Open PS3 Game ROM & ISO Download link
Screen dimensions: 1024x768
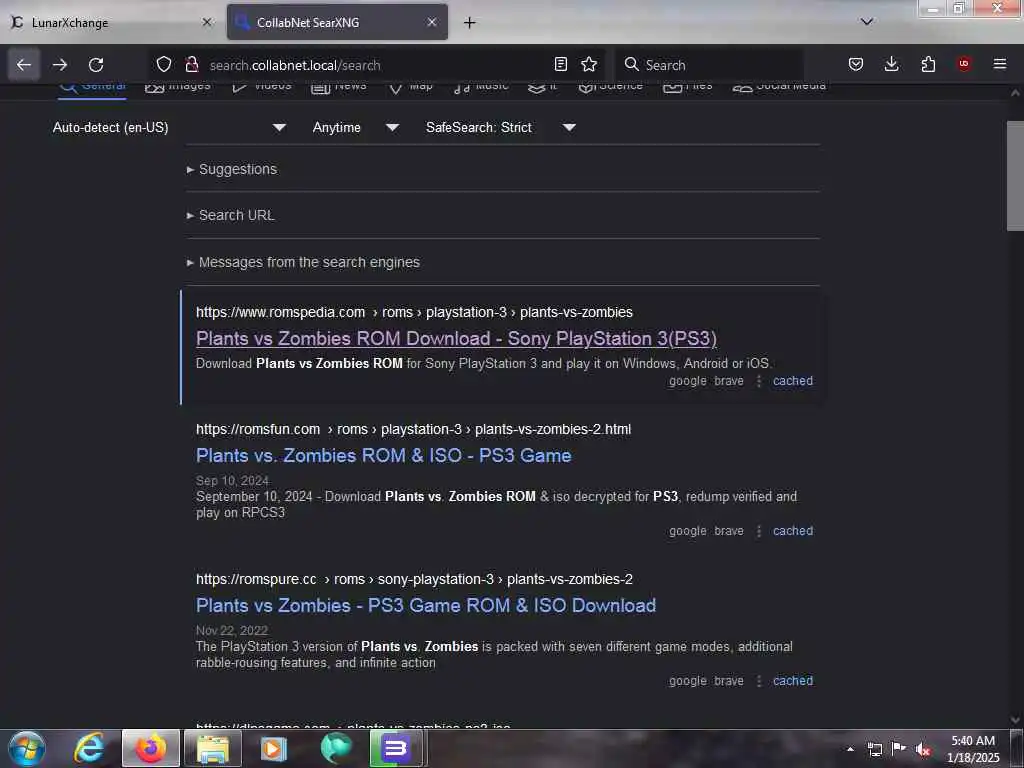point(426,605)
